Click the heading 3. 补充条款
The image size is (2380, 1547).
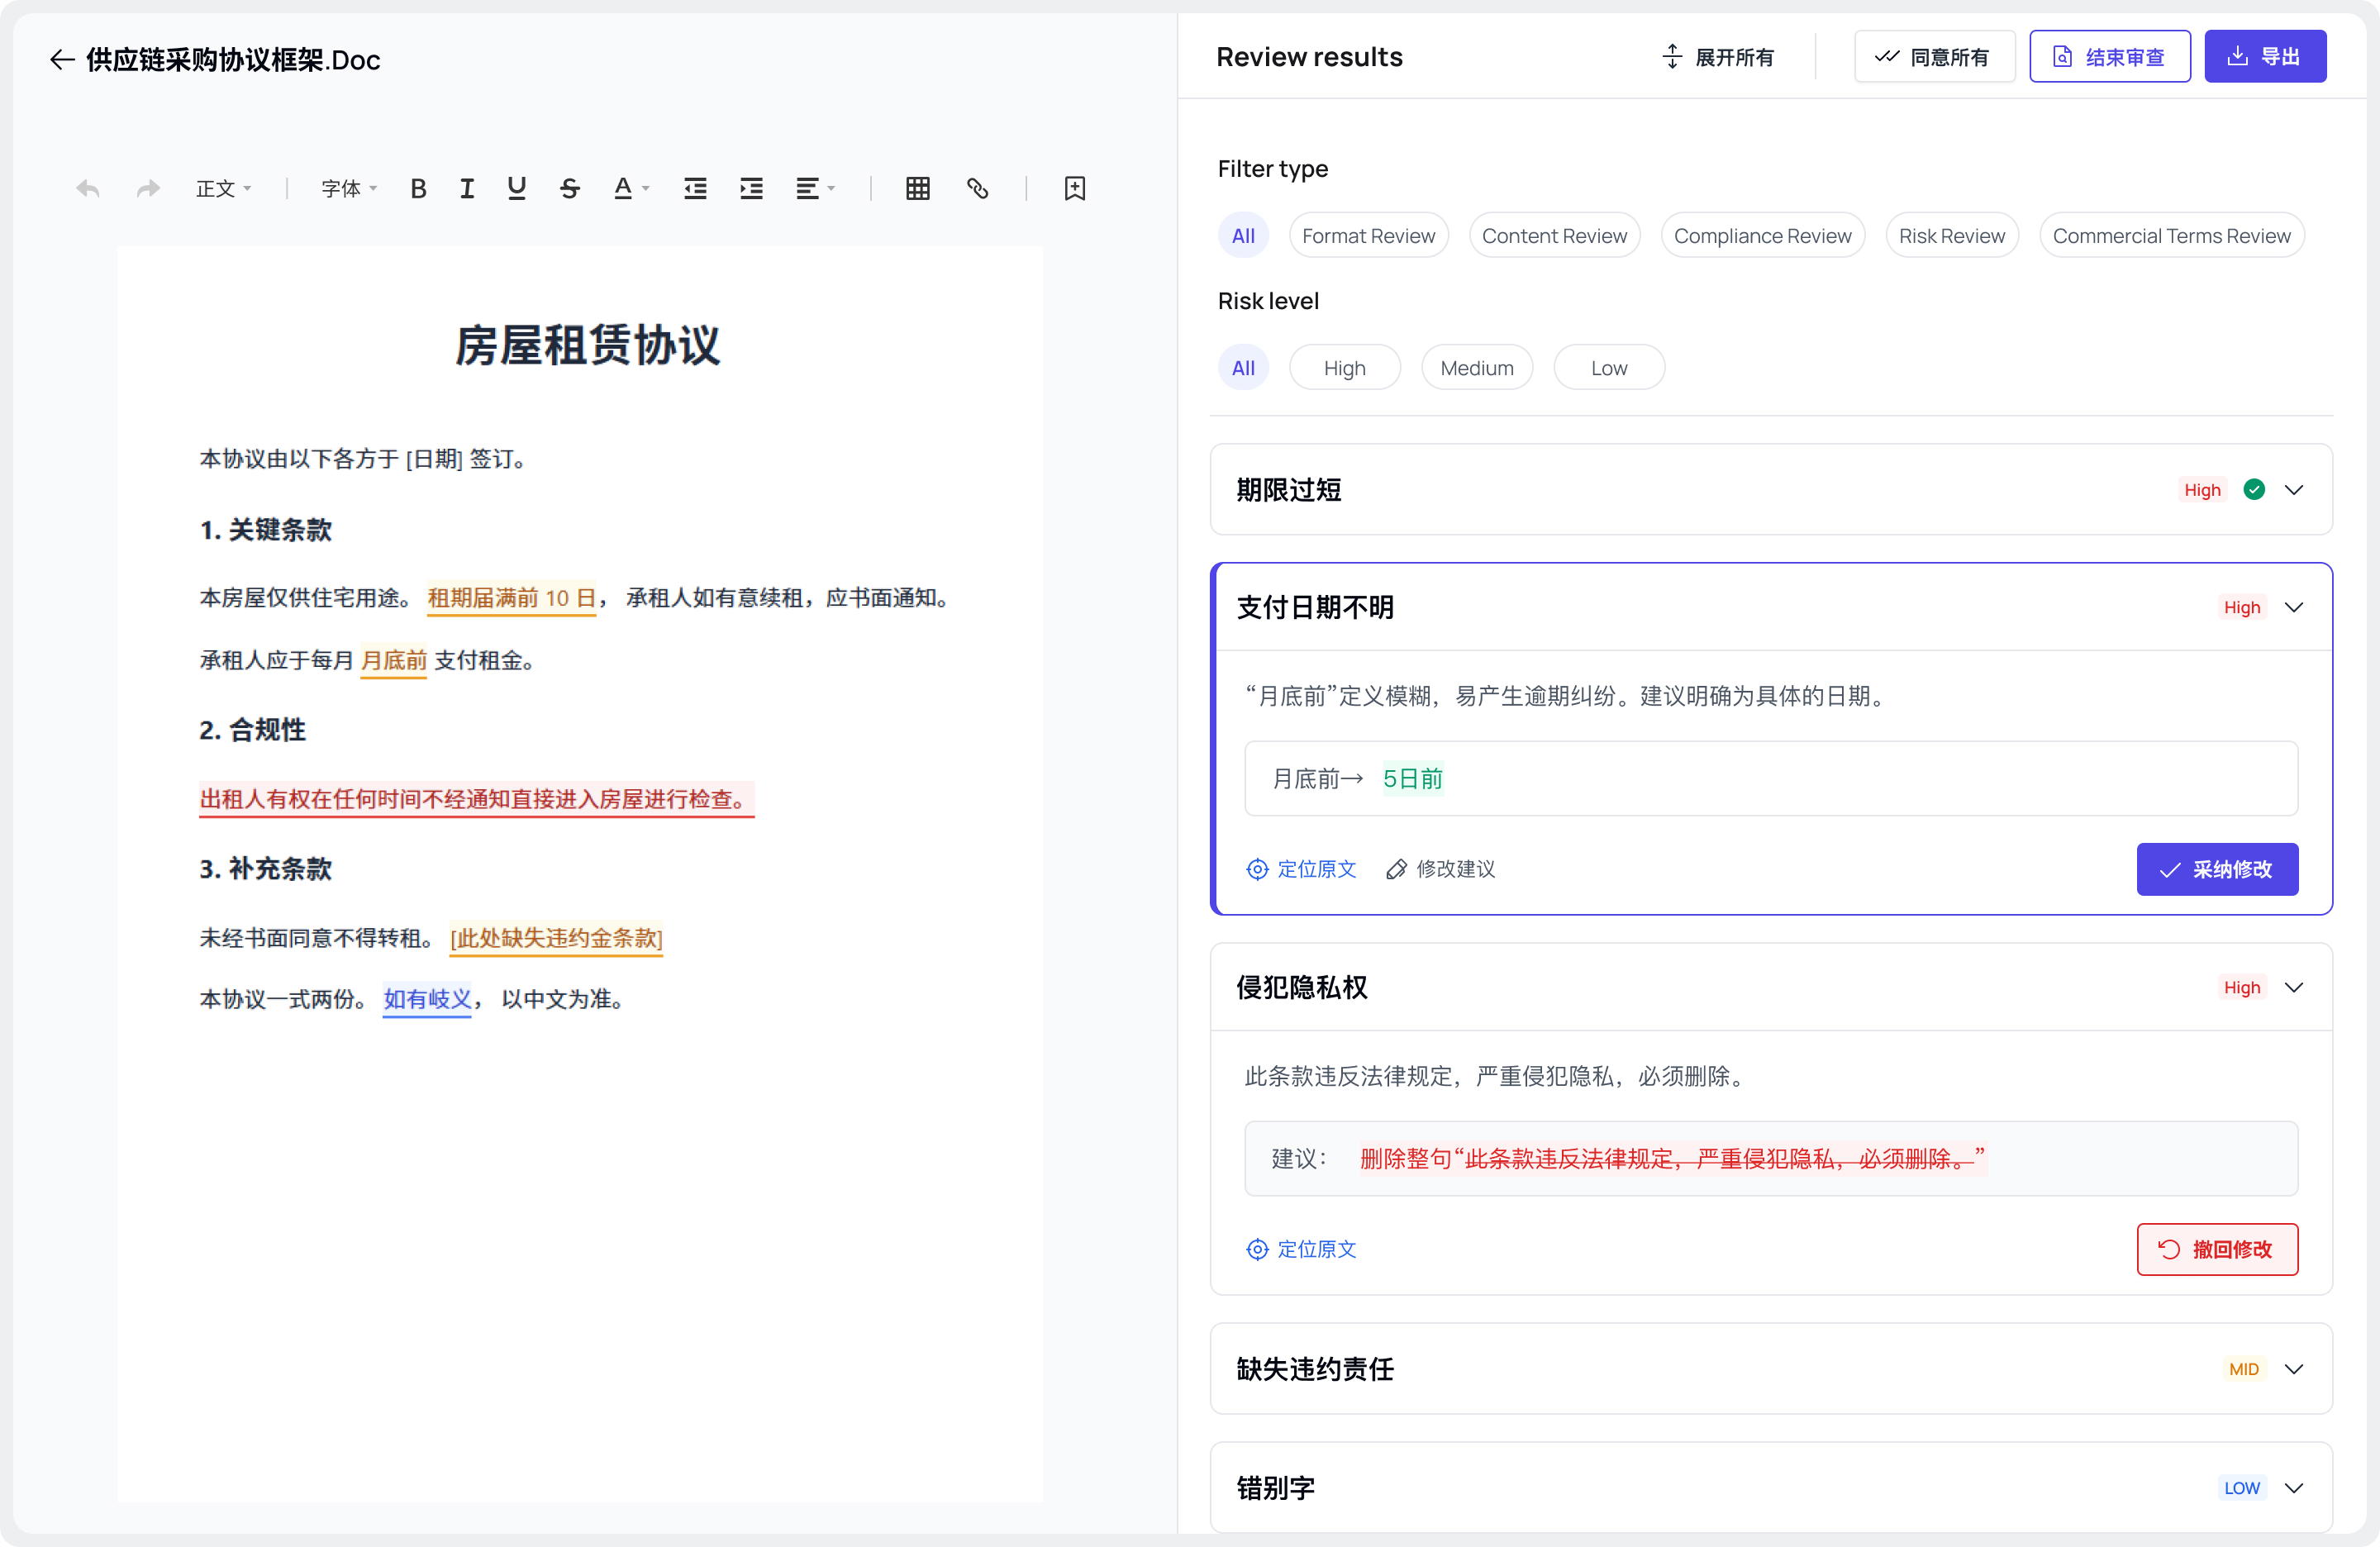pos(265,868)
